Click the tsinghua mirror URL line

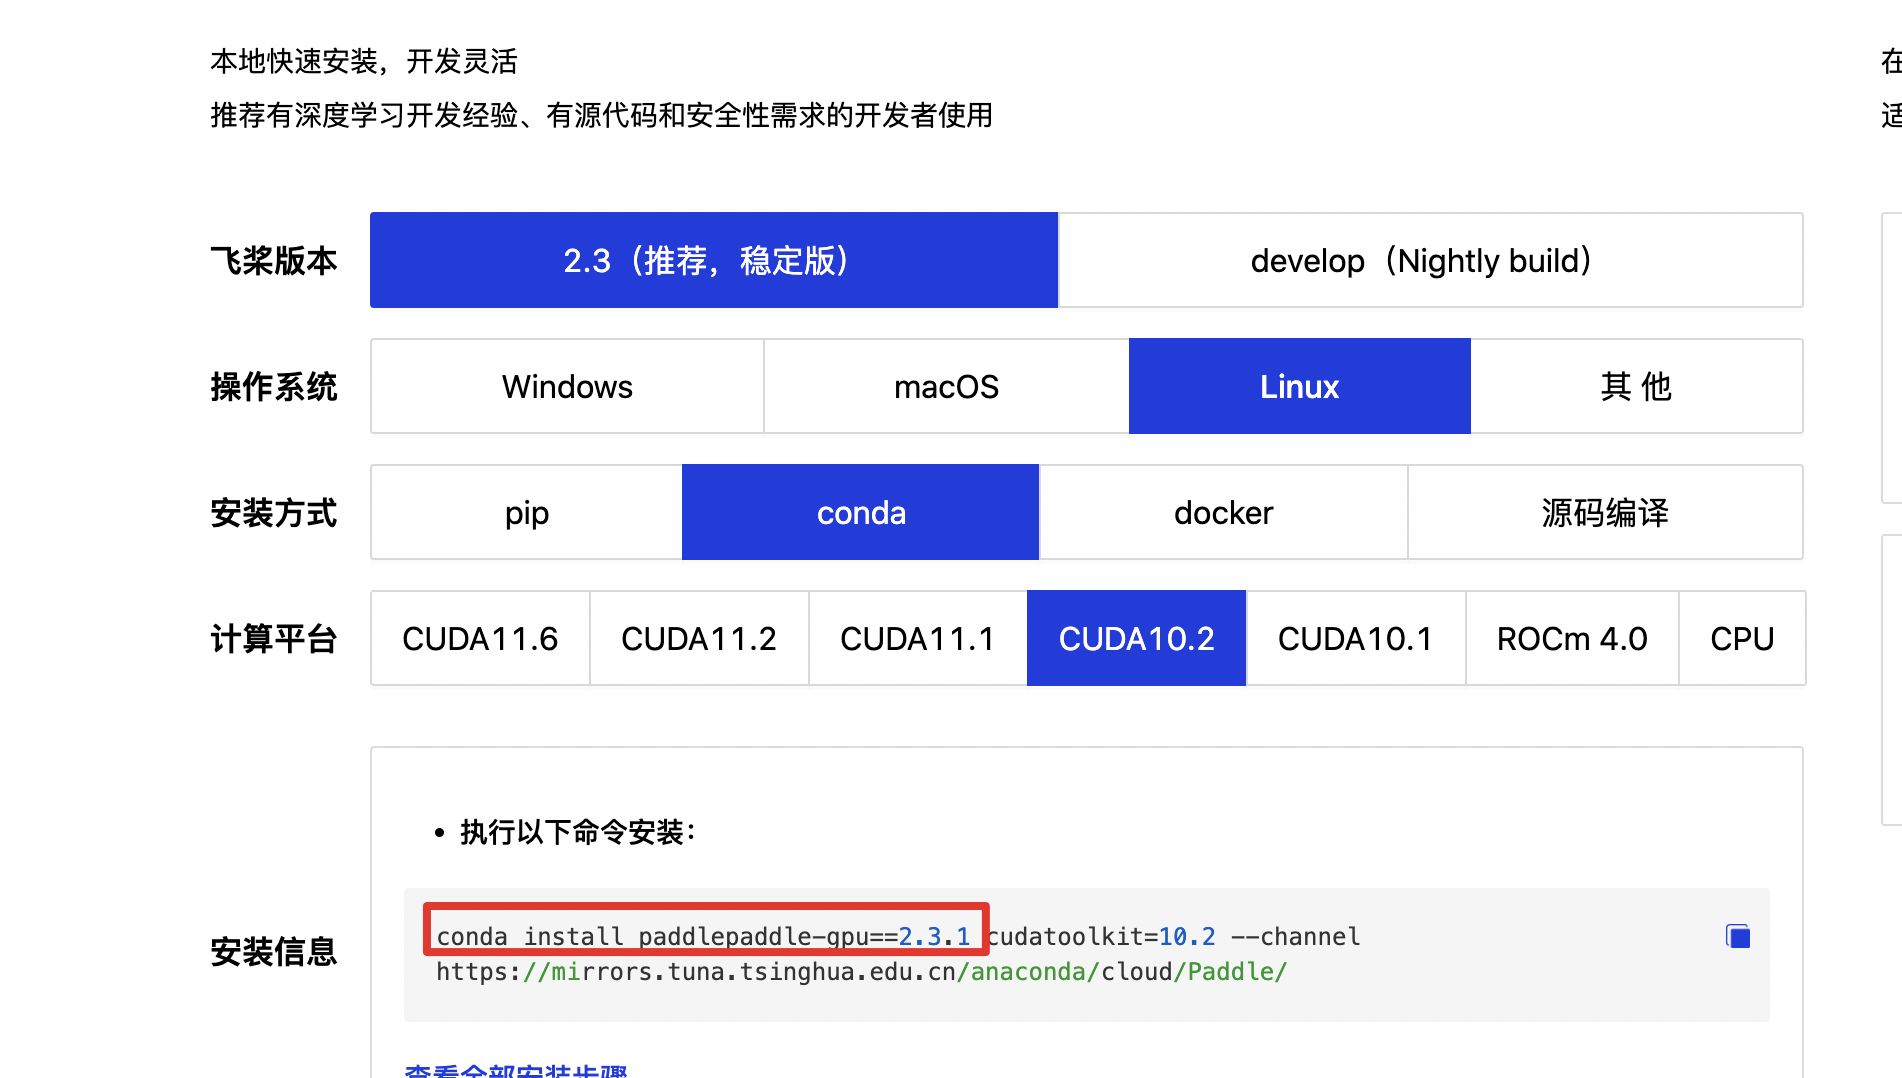(x=861, y=972)
